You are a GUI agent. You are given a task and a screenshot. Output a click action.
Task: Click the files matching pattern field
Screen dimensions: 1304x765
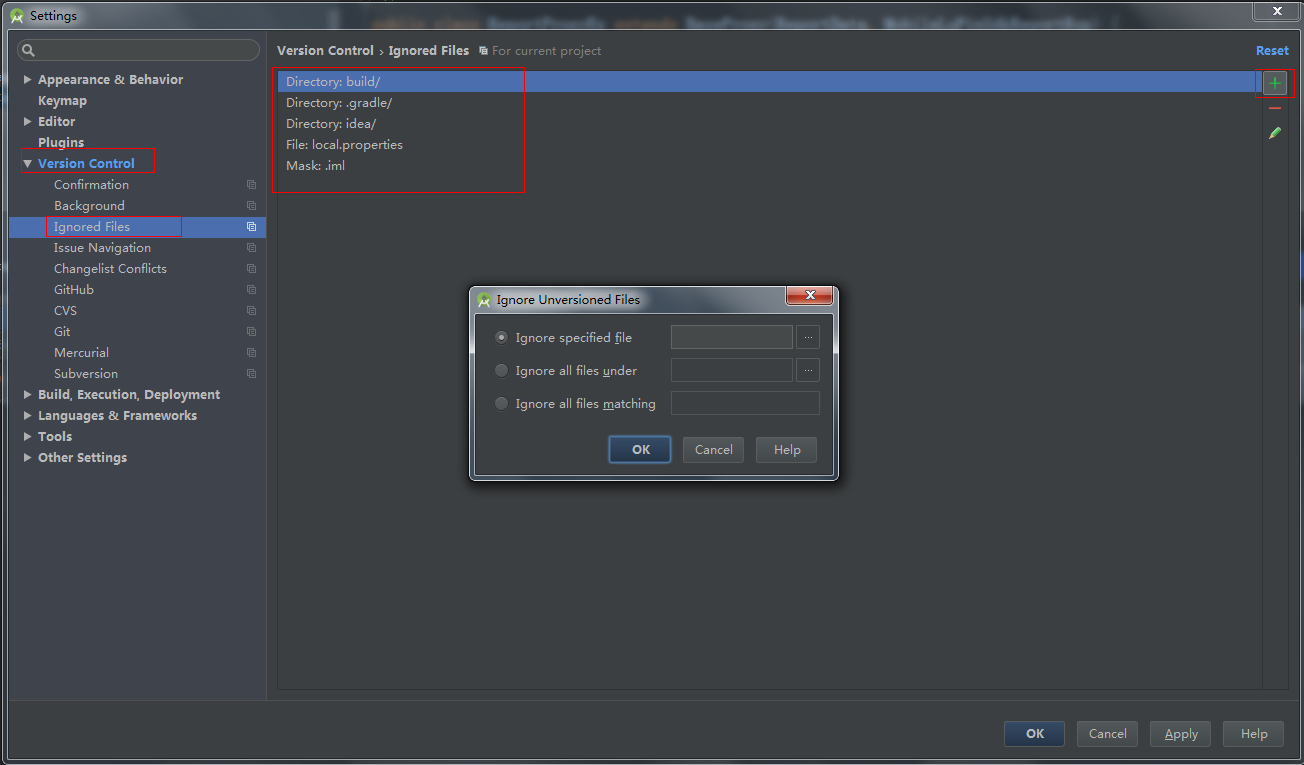[745, 404]
